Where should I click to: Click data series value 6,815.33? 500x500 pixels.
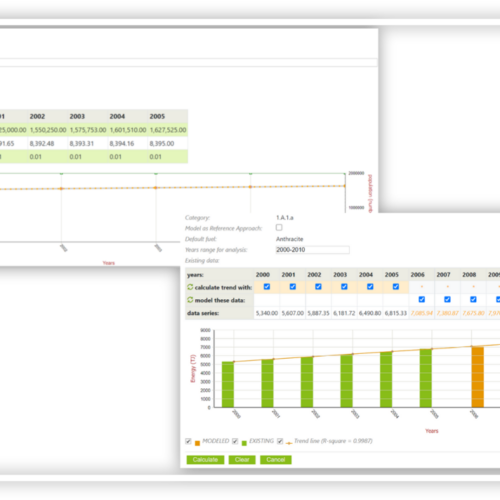point(396,313)
